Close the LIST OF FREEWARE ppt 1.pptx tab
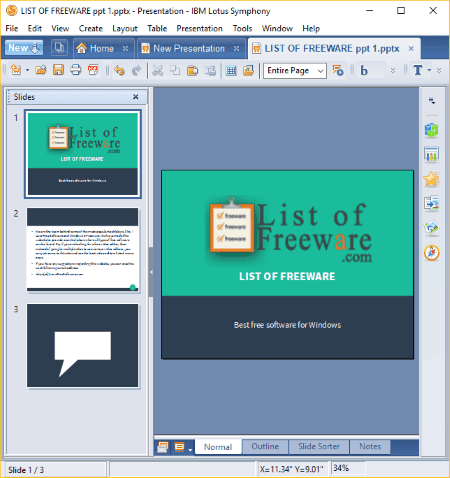 point(411,49)
